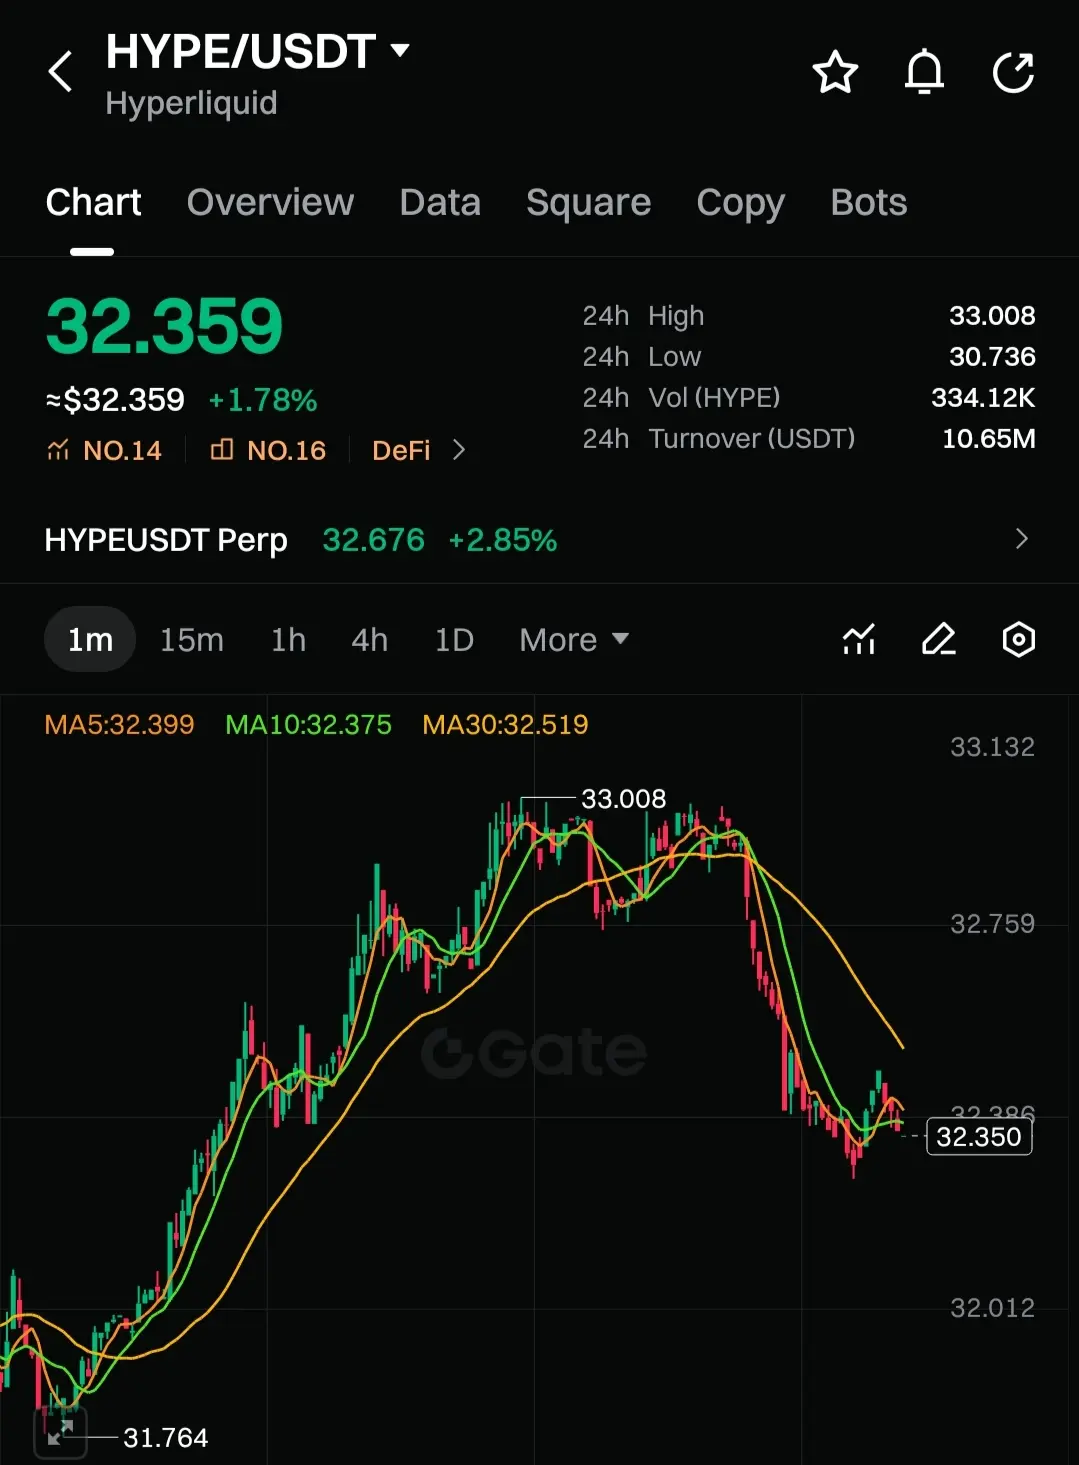Select the 1h timeframe
This screenshot has height=1465, width=1079.
[x=289, y=639]
